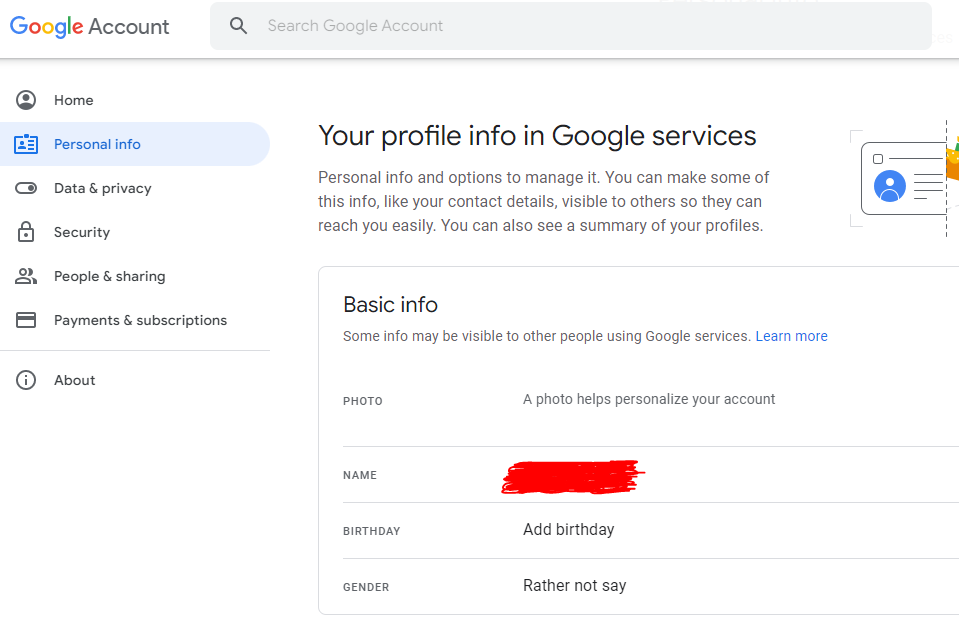Click the Data & privacy toggle icon
The height and width of the screenshot is (634, 959).
[x=26, y=188]
